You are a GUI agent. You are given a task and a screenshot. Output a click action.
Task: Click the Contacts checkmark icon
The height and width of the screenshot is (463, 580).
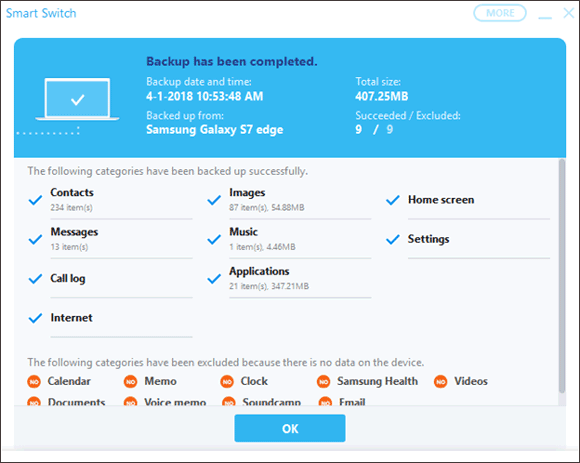click(x=35, y=200)
